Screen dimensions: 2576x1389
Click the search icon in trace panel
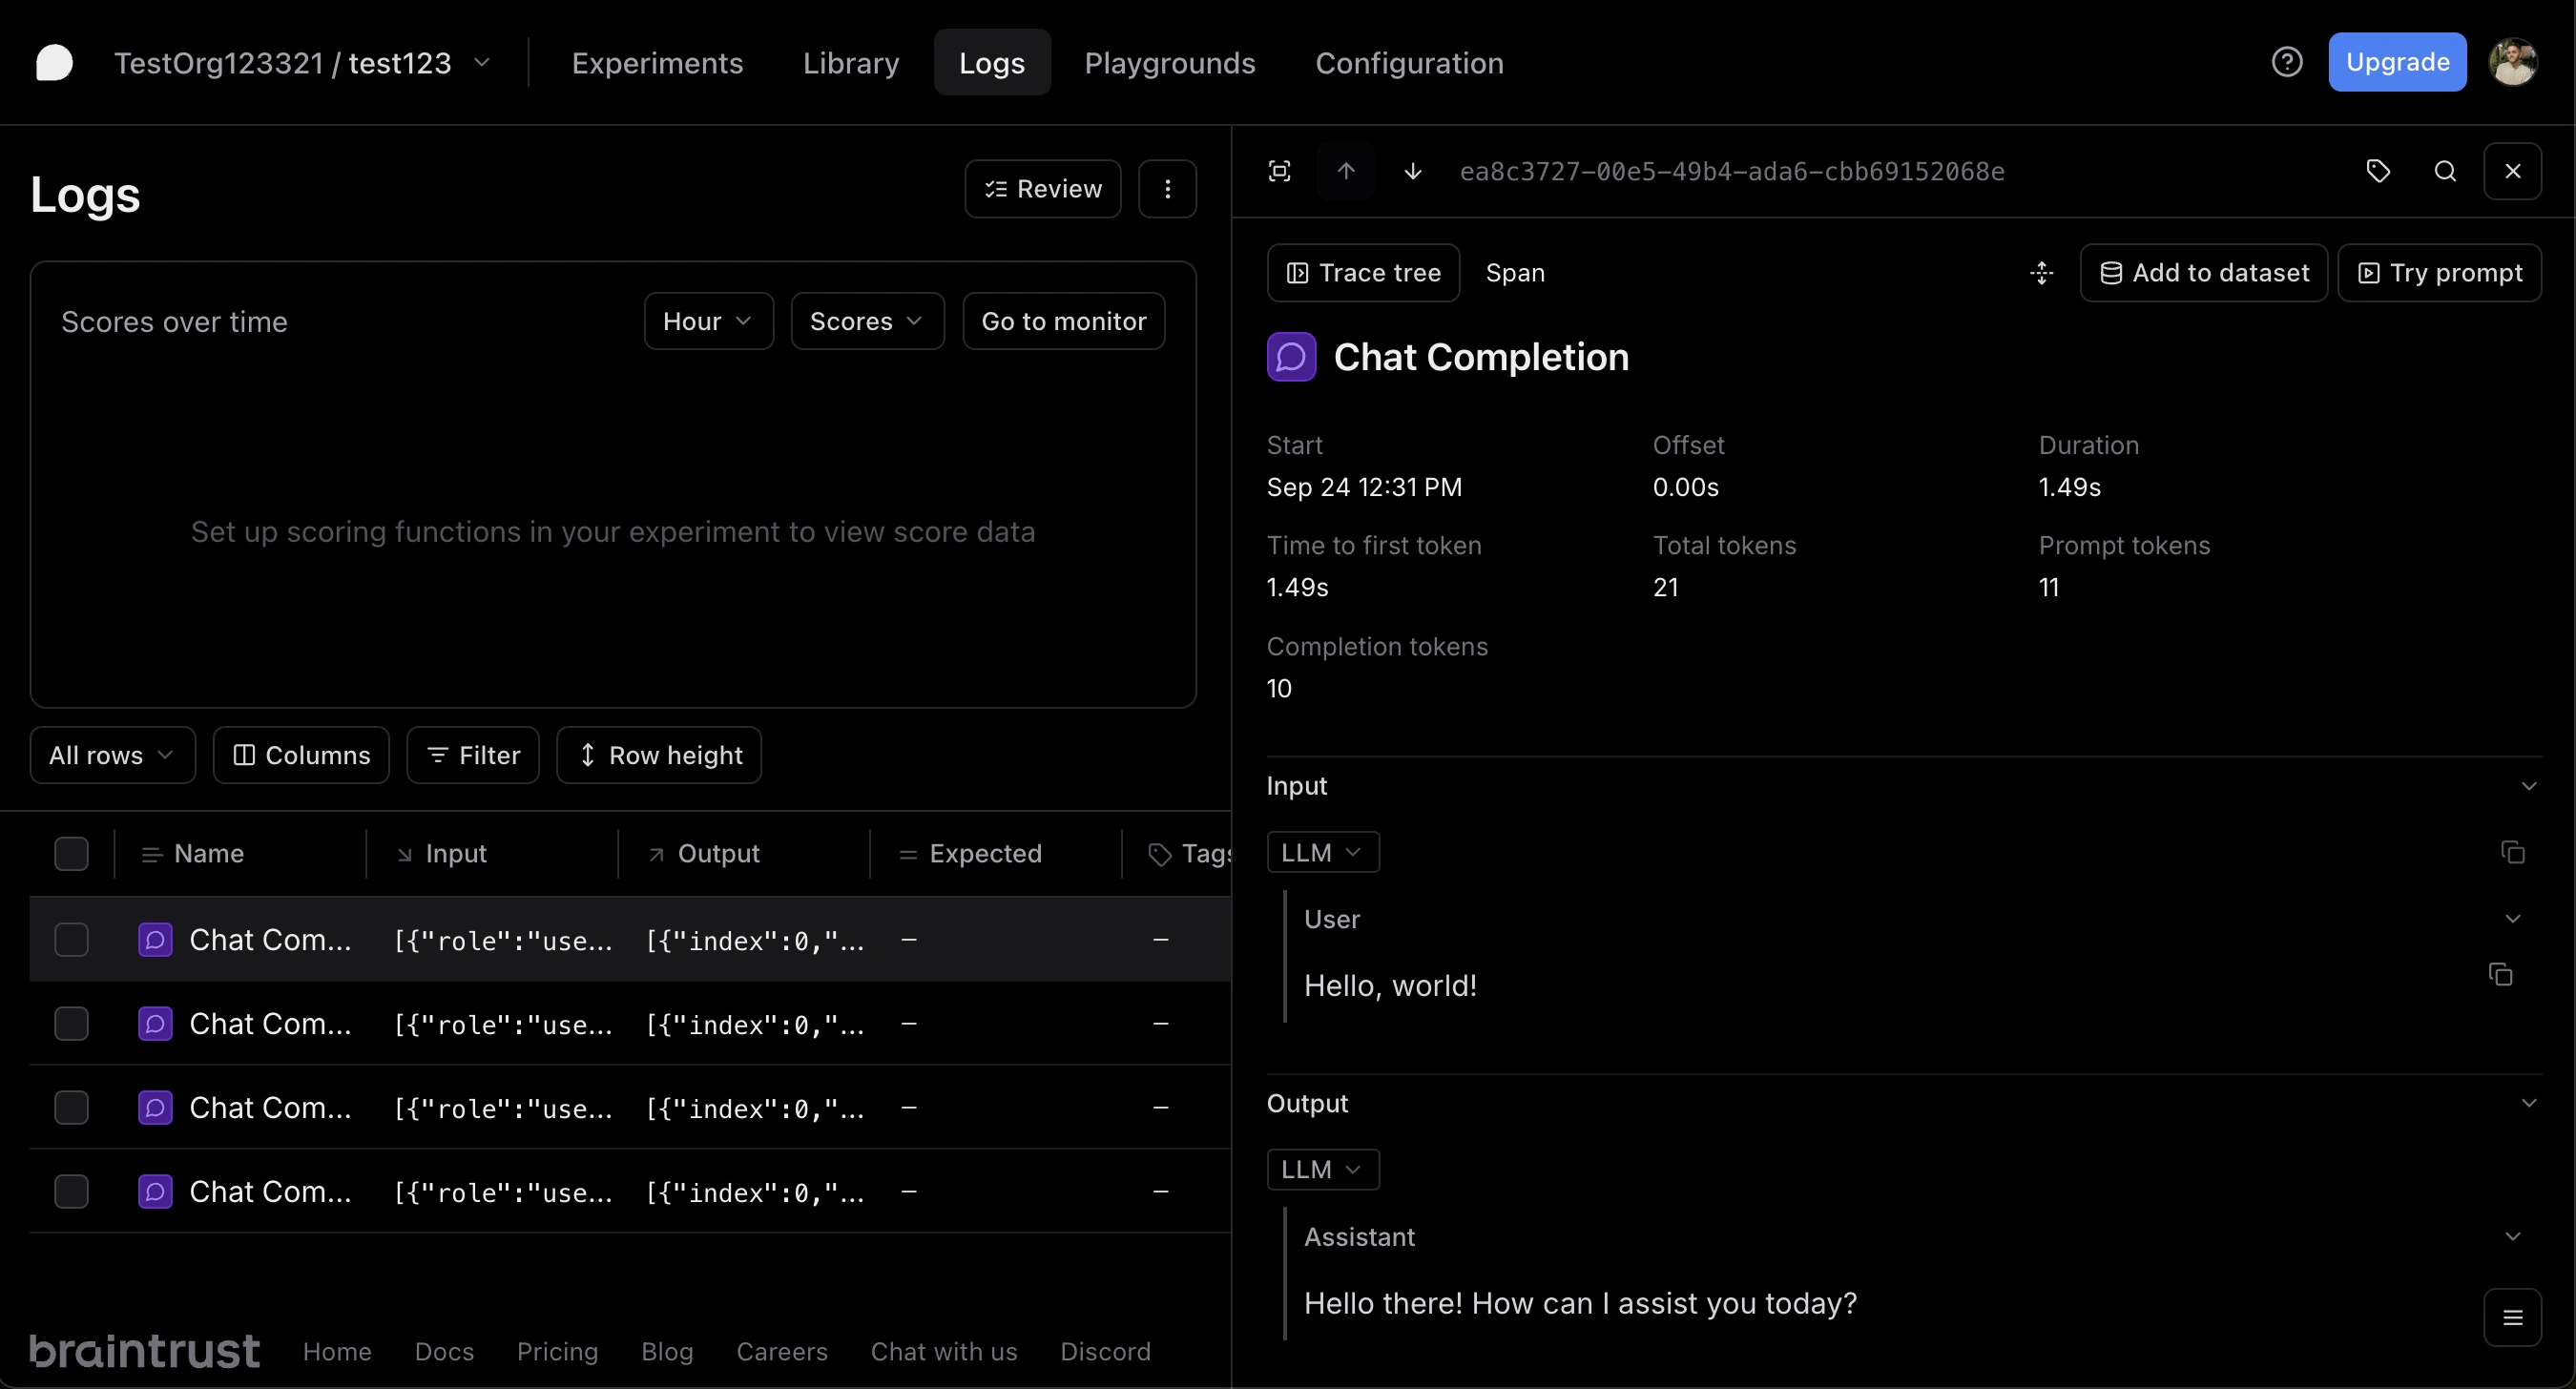click(2445, 171)
